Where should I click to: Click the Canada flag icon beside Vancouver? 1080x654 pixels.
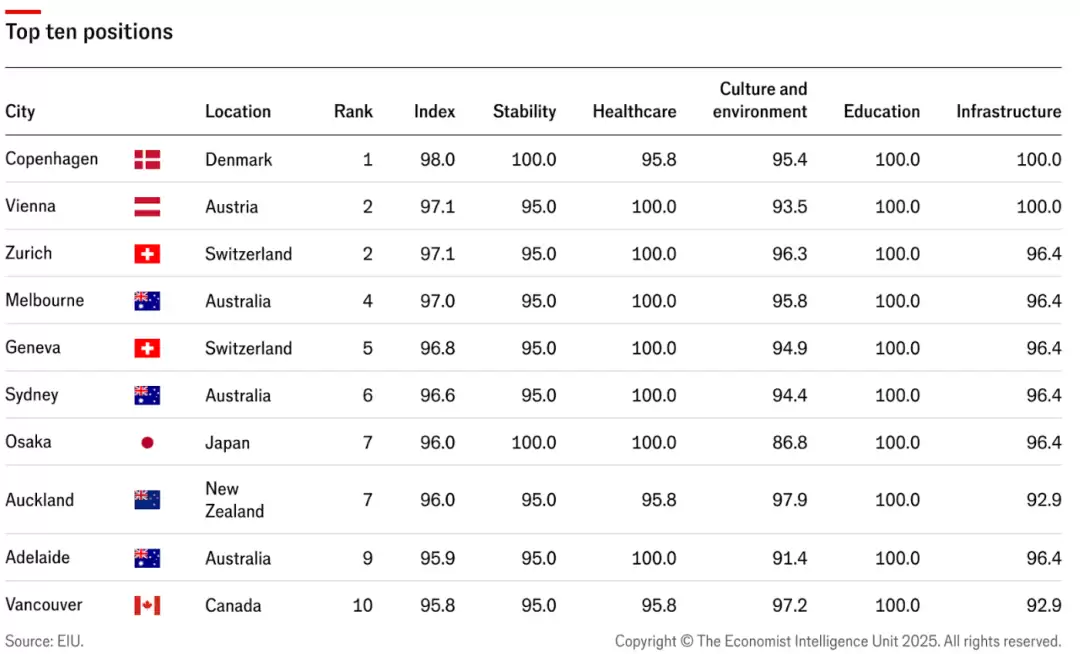click(x=147, y=606)
